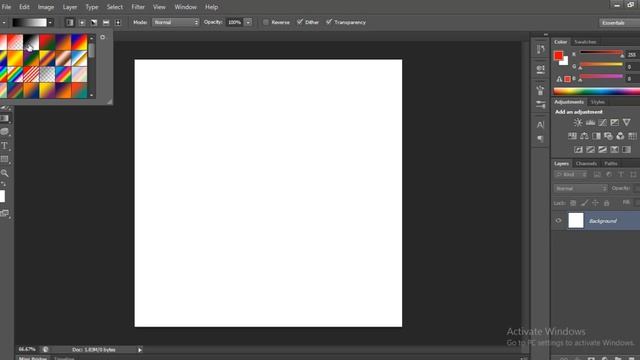Screen dimensions: 640x360
Task: Open the Filter menu
Action: pos(138,7)
